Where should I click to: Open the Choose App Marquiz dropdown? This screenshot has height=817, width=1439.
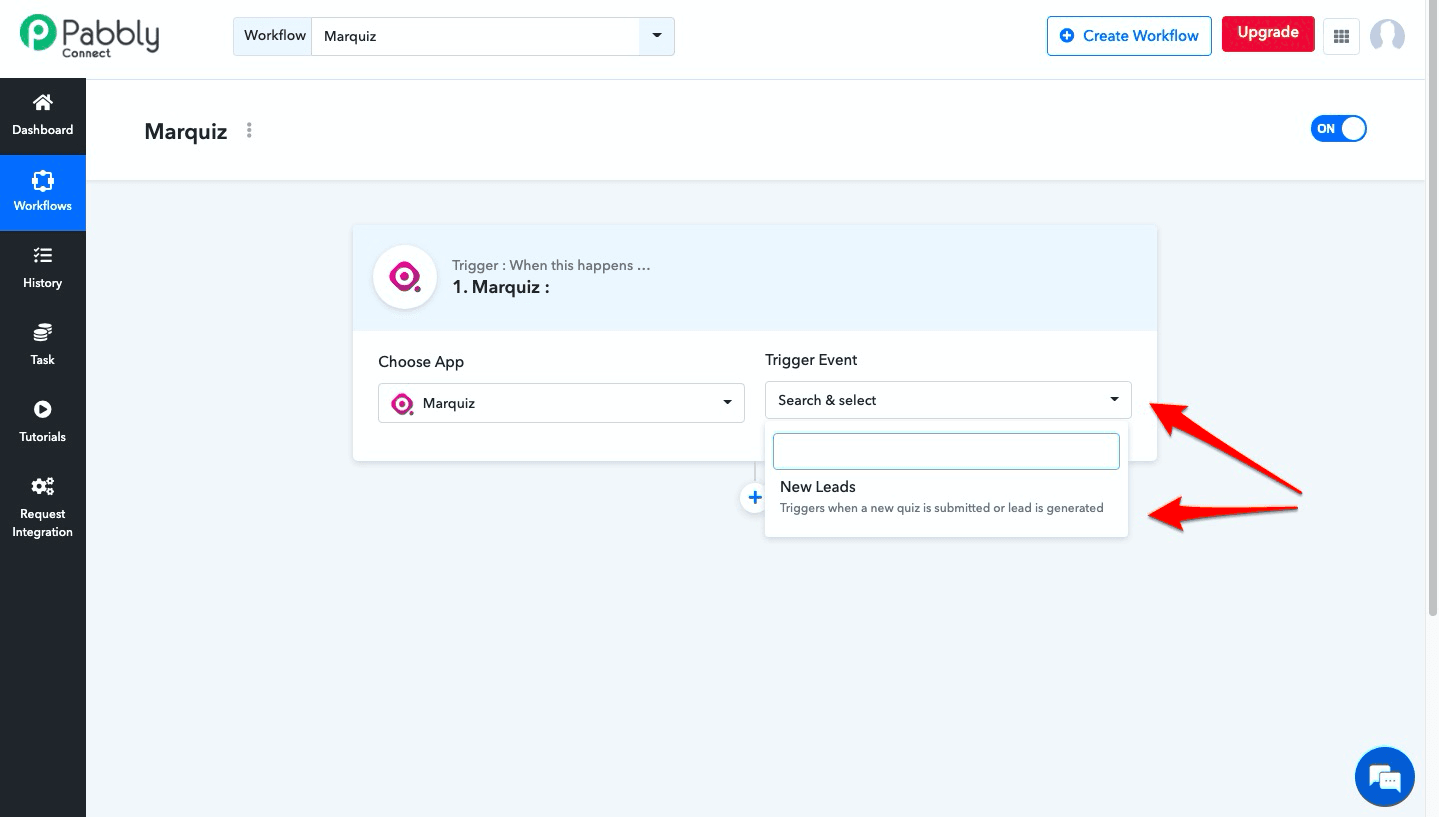[561, 403]
